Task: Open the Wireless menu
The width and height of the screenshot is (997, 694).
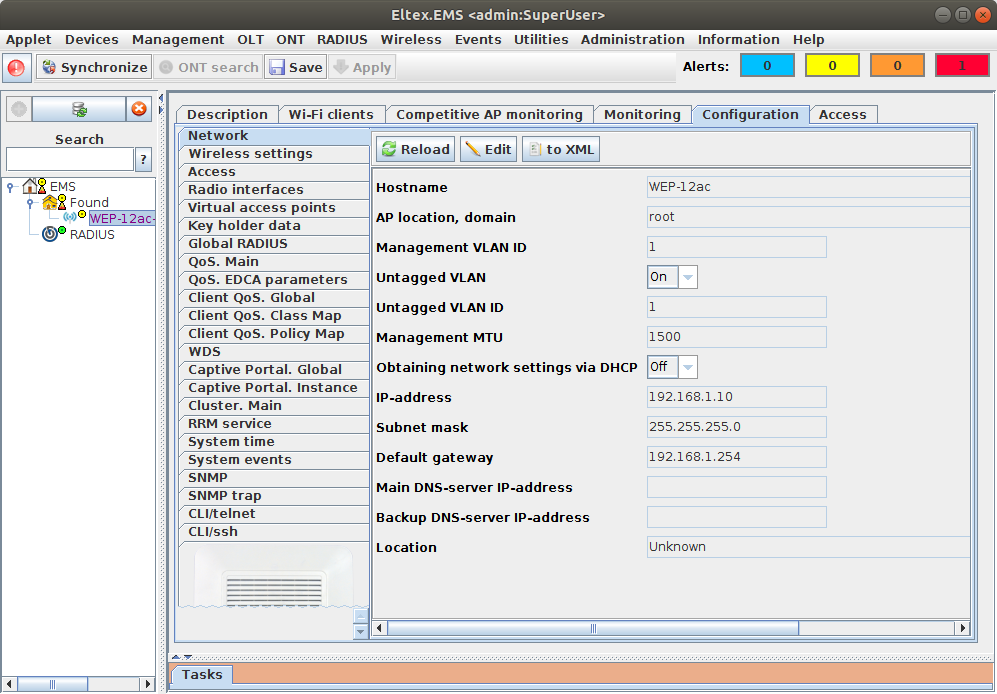Action: [410, 40]
